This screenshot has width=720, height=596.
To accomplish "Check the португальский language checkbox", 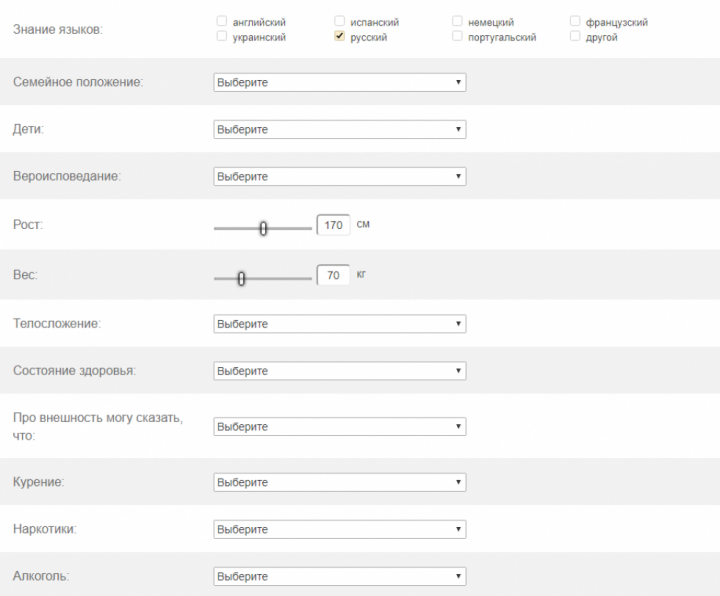I will click(457, 36).
